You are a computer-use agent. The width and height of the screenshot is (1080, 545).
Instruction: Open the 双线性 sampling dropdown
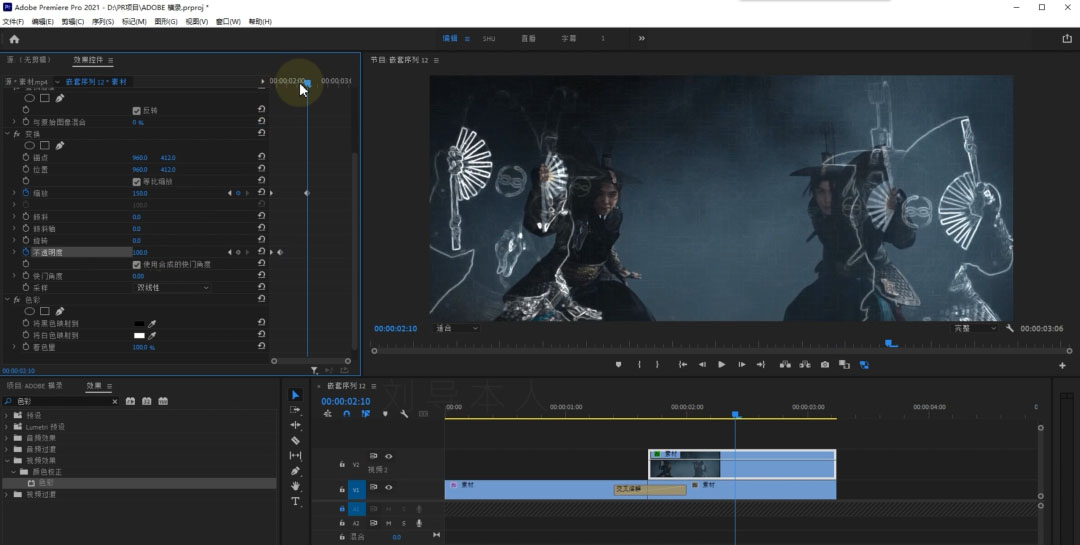pos(172,287)
